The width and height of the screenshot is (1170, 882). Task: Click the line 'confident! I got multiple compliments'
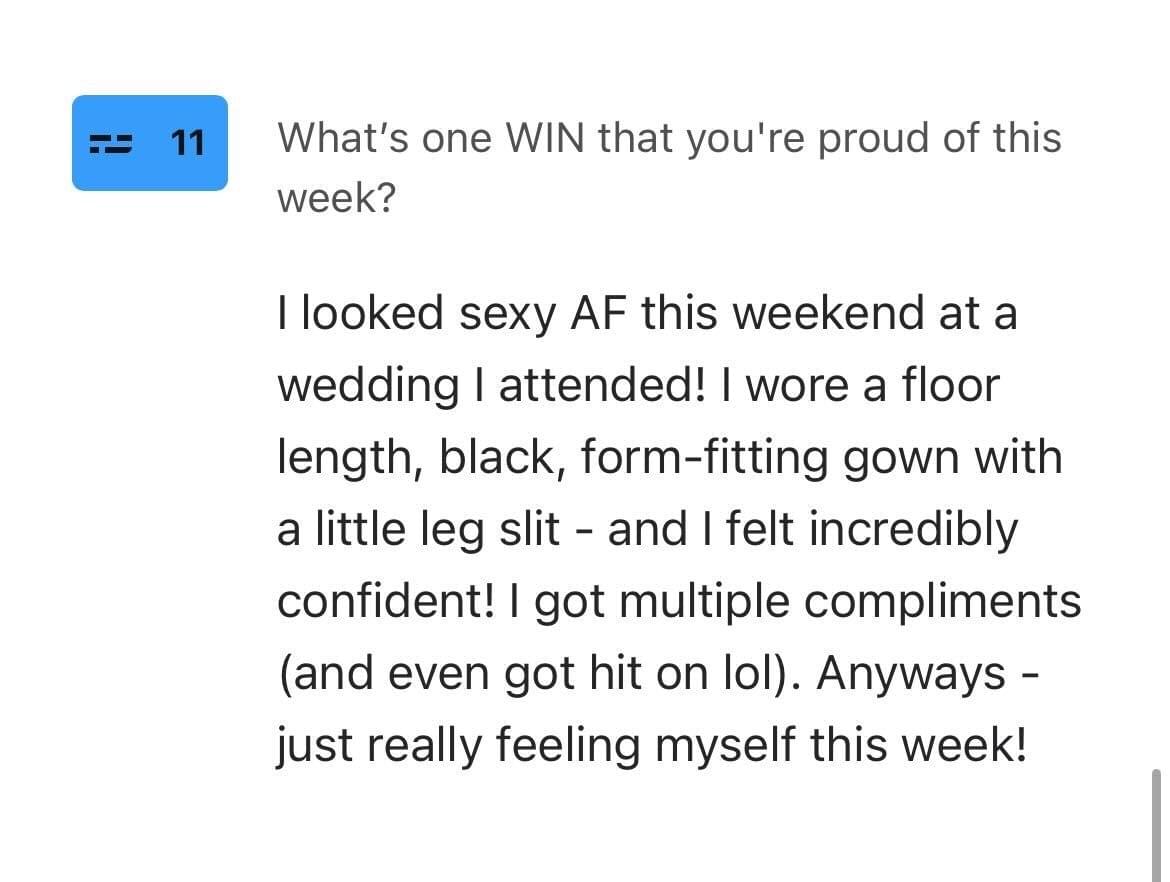coord(679,601)
